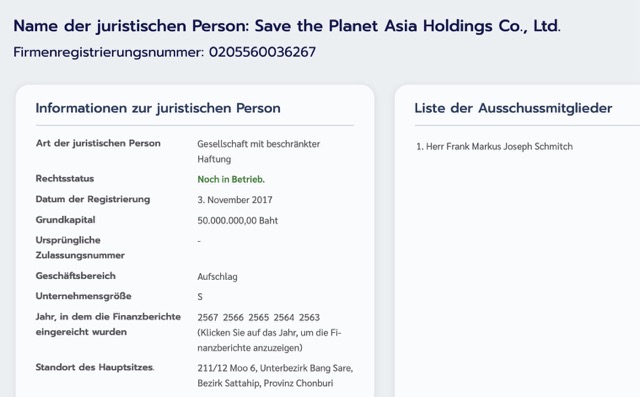Click the registration date 3. November 2017
640x397 pixels.
click(x=235, y=200)
